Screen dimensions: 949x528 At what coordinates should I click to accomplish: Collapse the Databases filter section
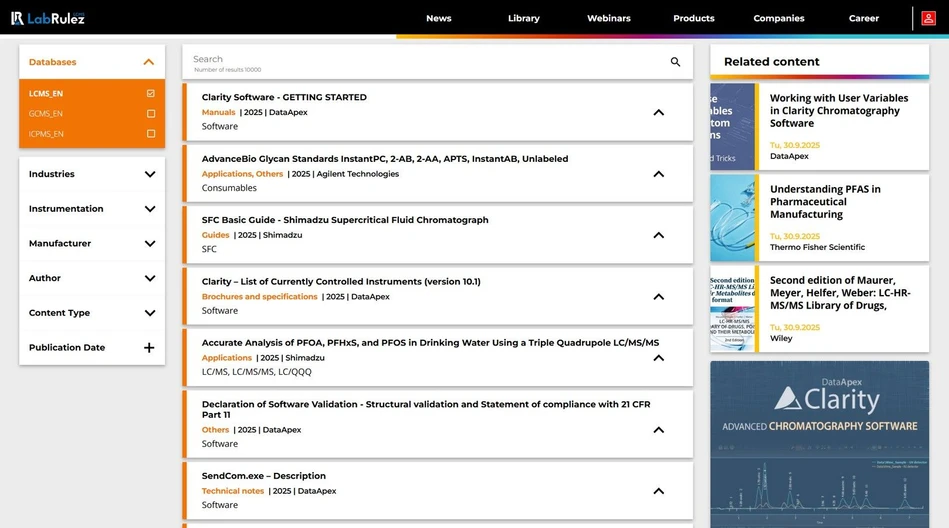[149, 62]
